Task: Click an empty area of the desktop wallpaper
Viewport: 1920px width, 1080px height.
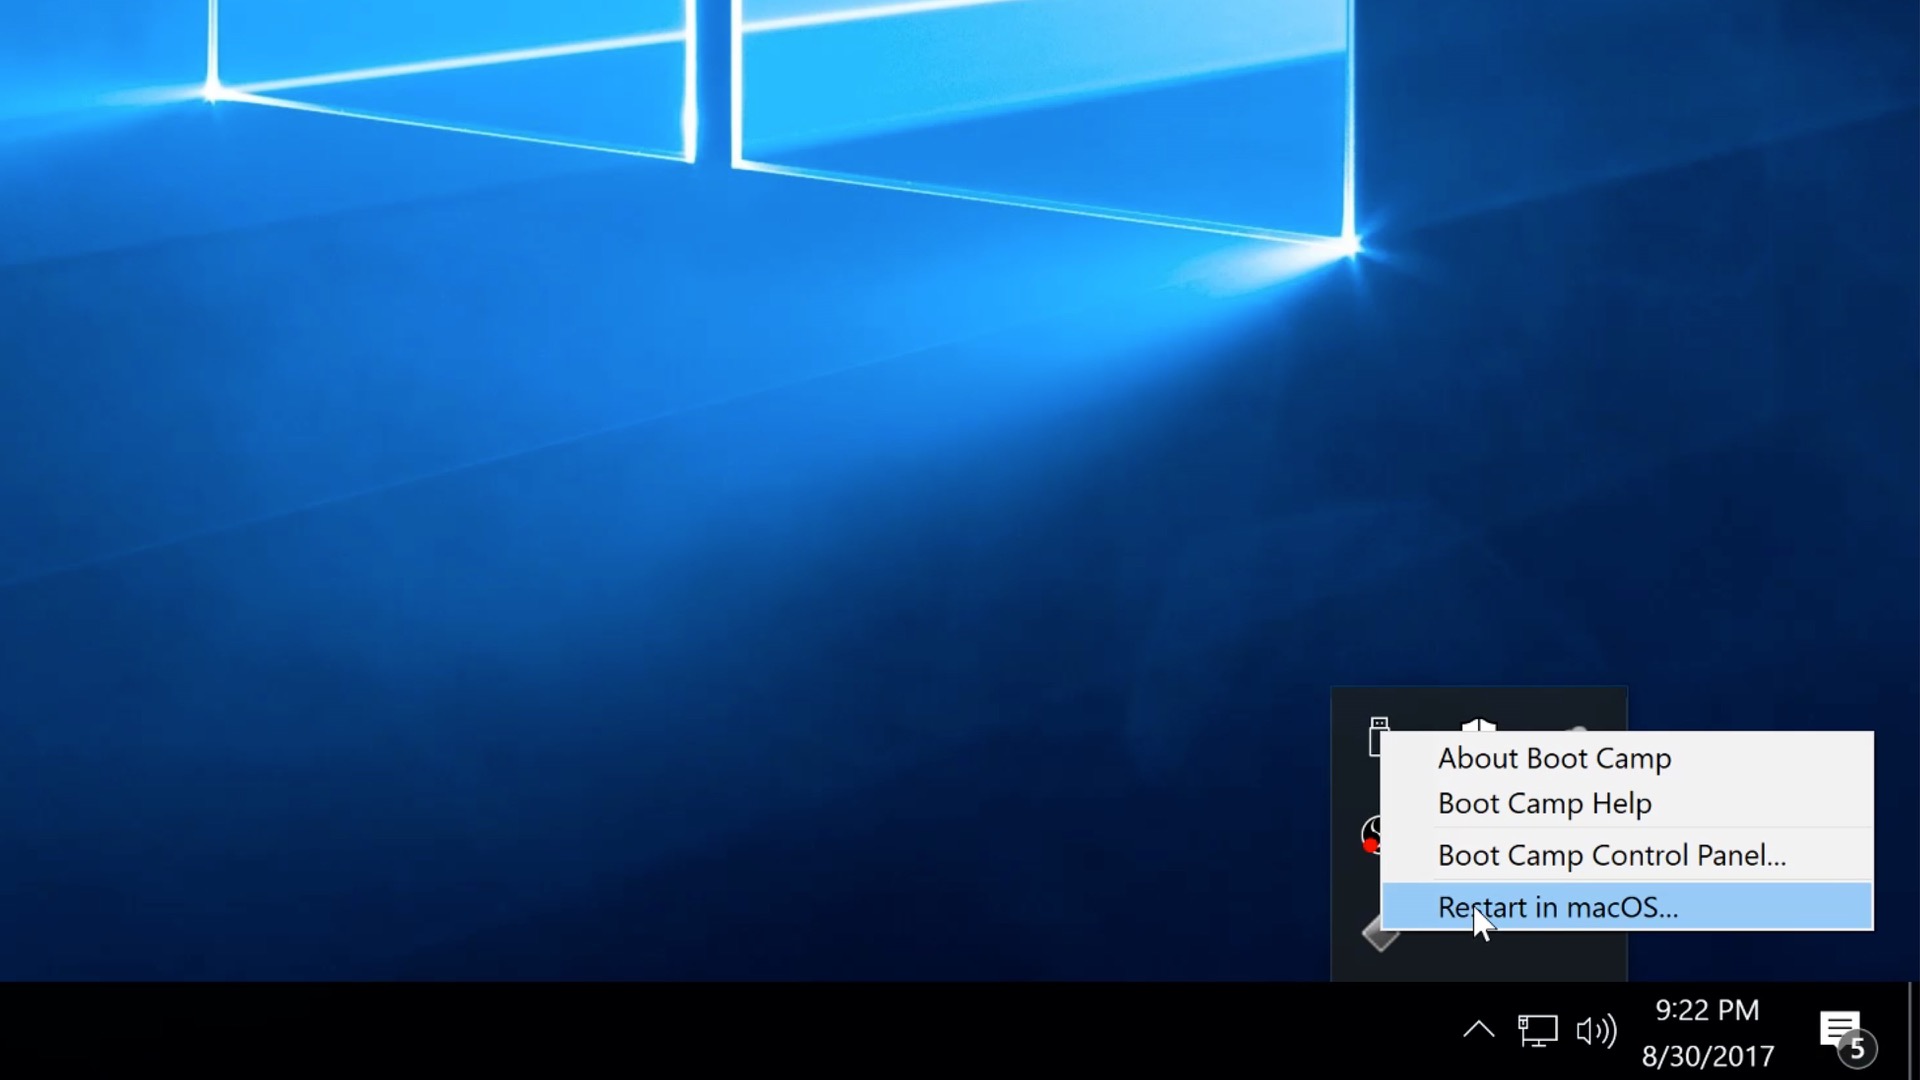Action: (600, 500)
